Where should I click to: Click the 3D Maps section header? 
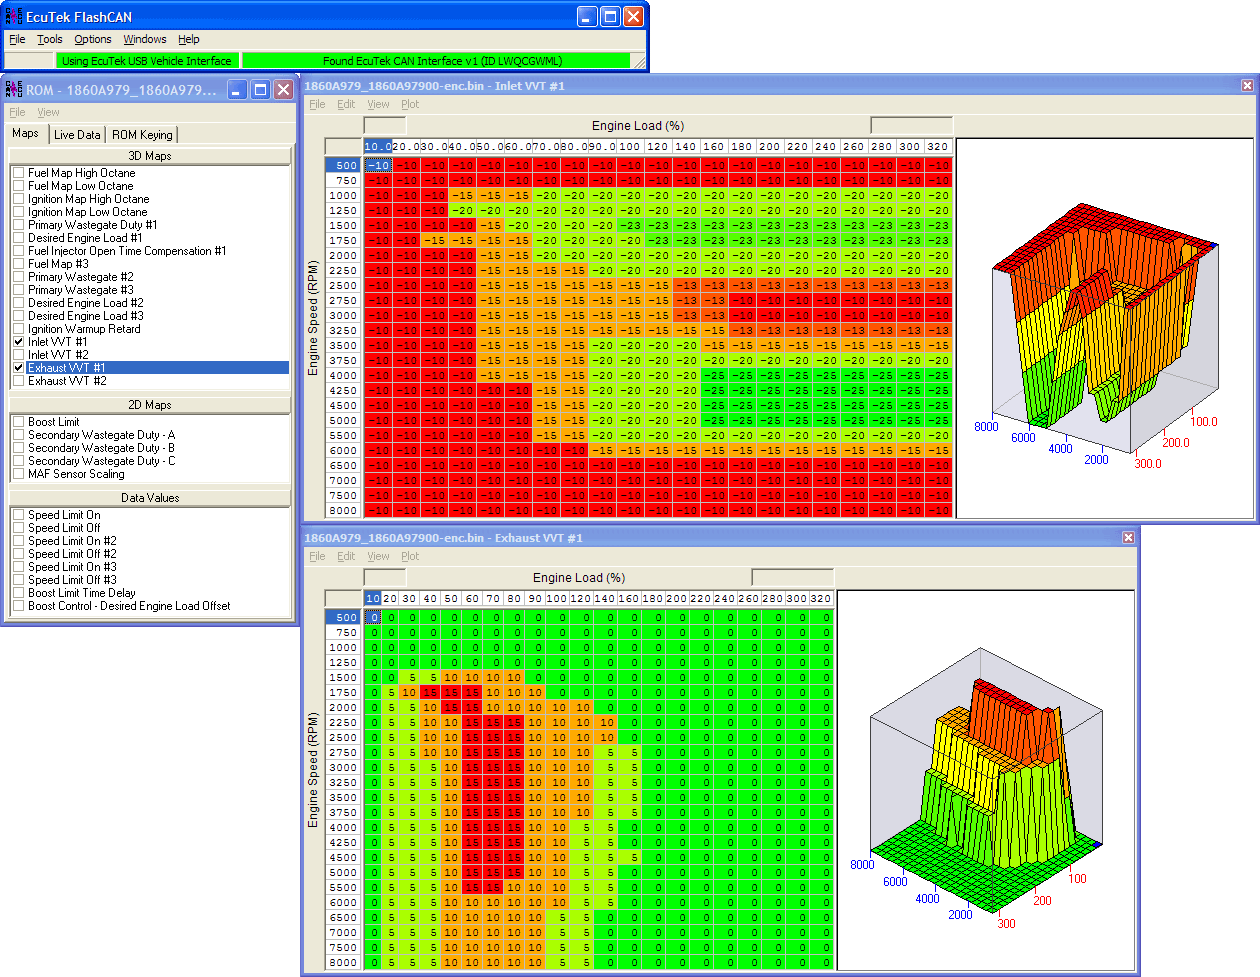coord(150,156)
